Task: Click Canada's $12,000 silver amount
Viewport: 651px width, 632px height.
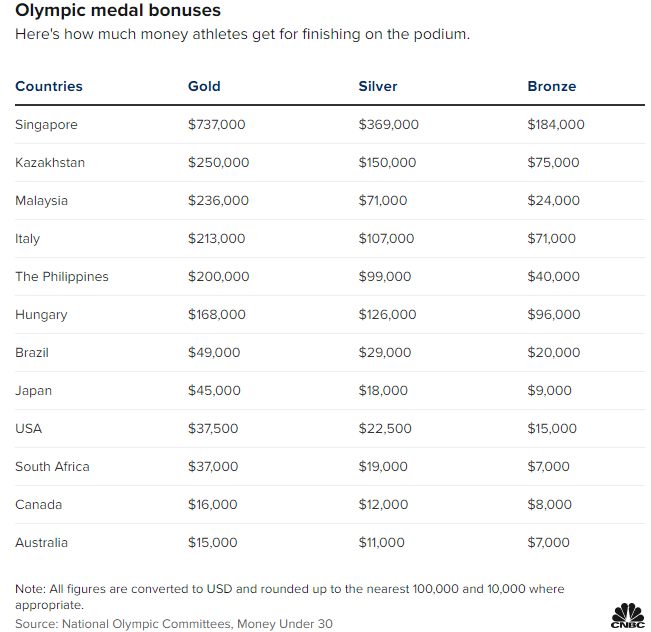Action: [x=384, y=505]
